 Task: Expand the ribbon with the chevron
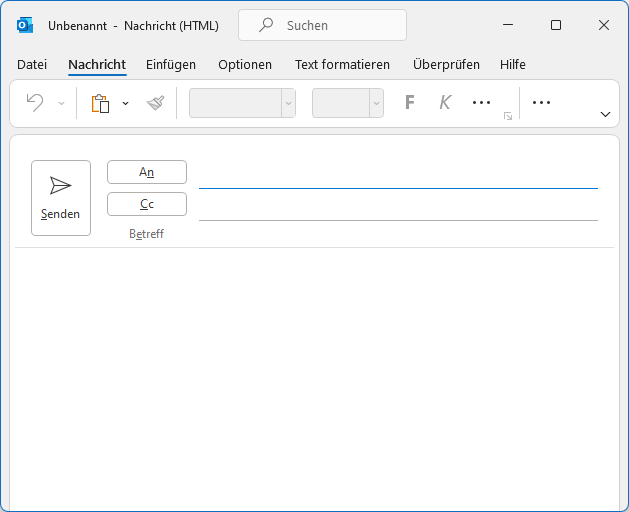point(605,115)
